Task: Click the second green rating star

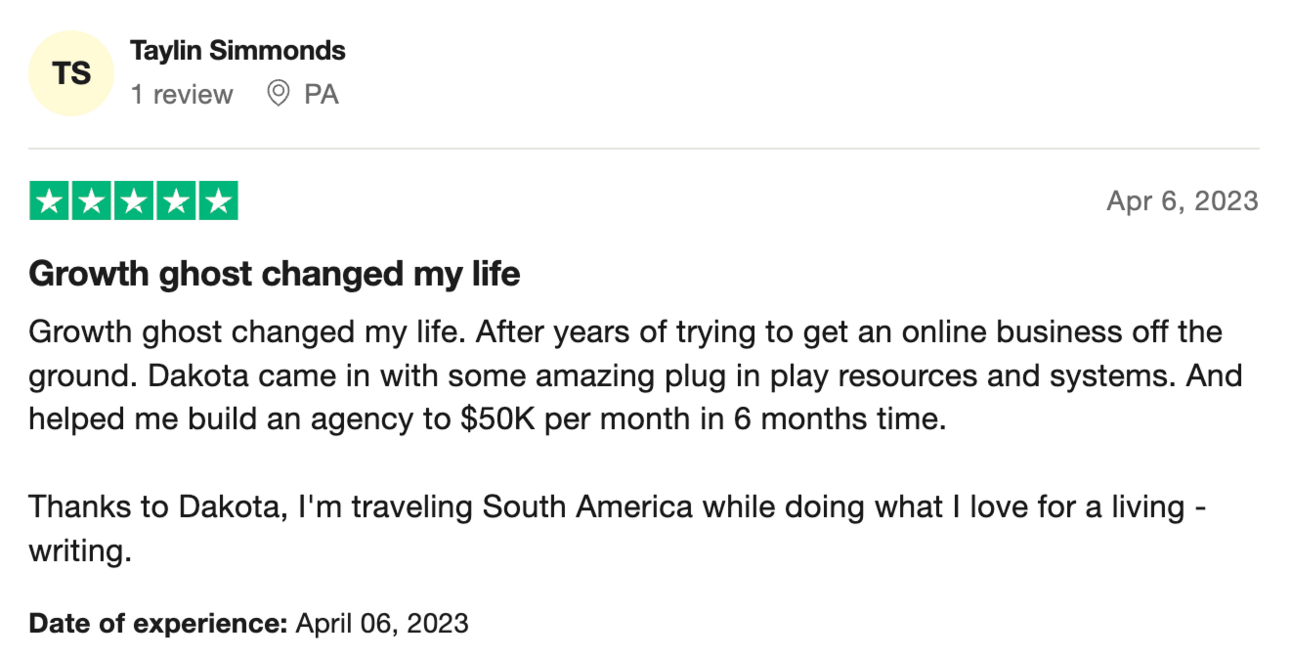Action: (x=92, y=201)
